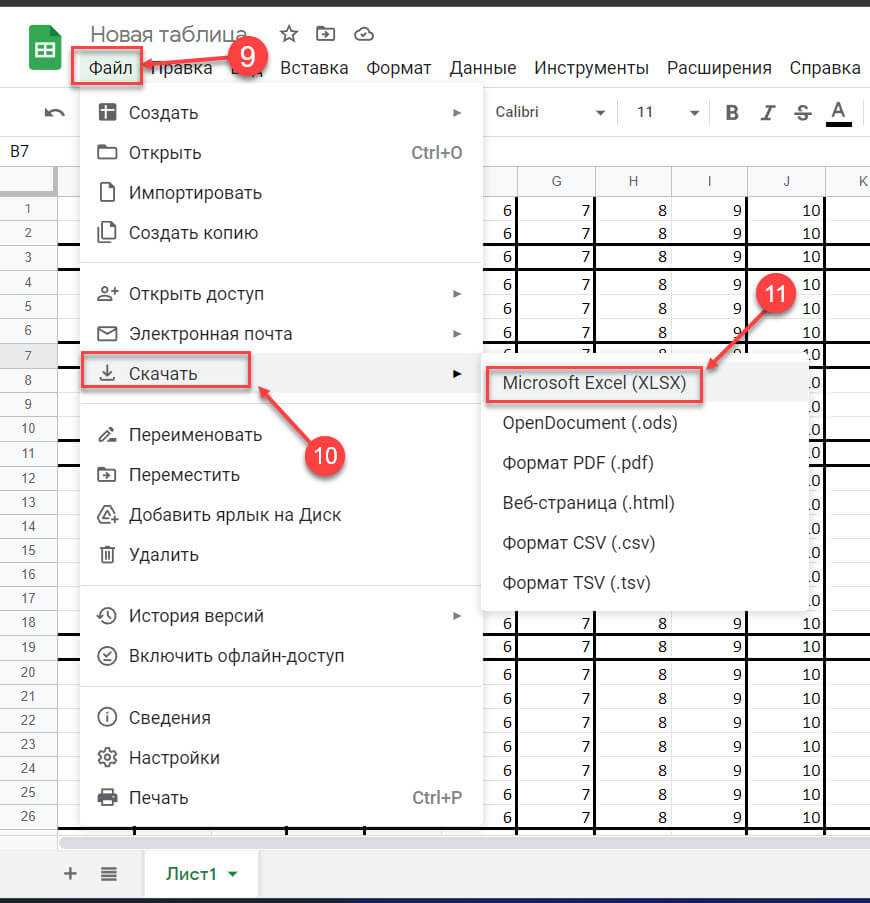Download as Формат TSV (.tsv)

645,583
